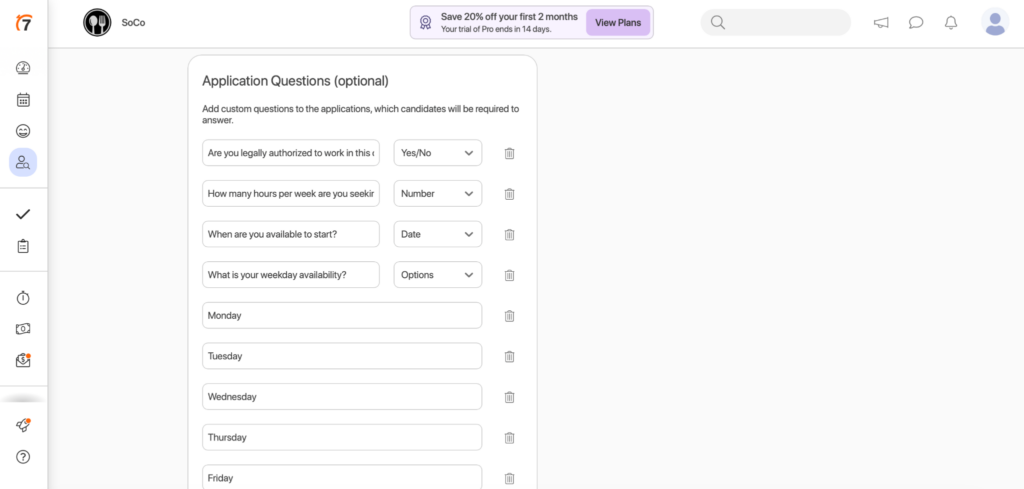Delete the weekday availability question
This screenshot has width=1024, height=489.
pos(509,275)
